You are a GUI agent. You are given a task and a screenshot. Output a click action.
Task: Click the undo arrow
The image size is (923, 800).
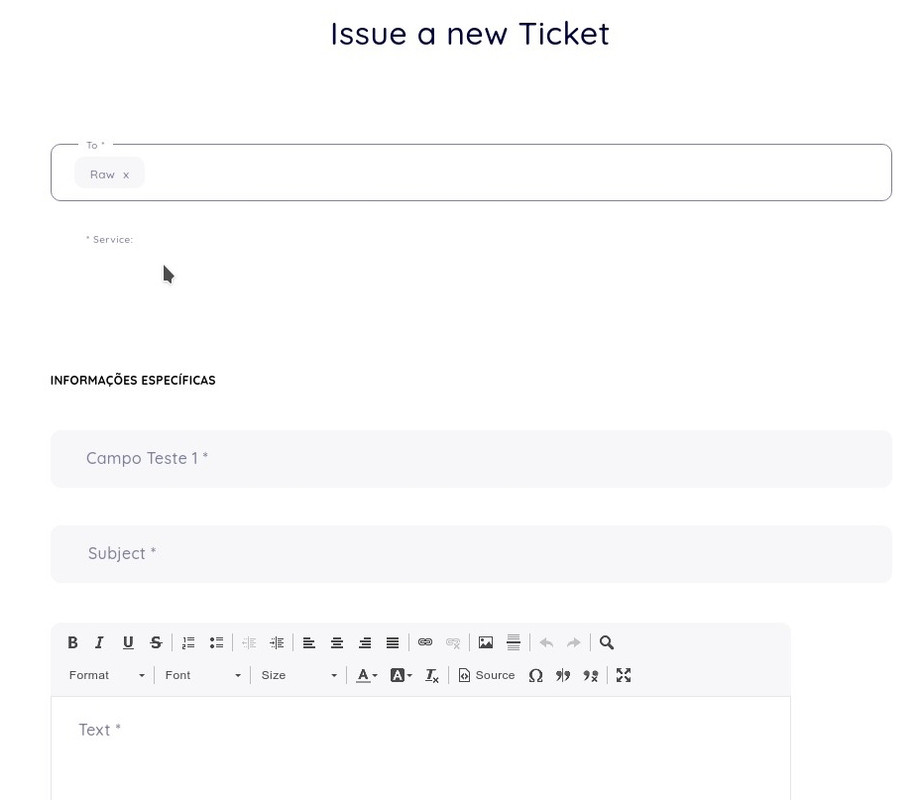coord(546,643)
